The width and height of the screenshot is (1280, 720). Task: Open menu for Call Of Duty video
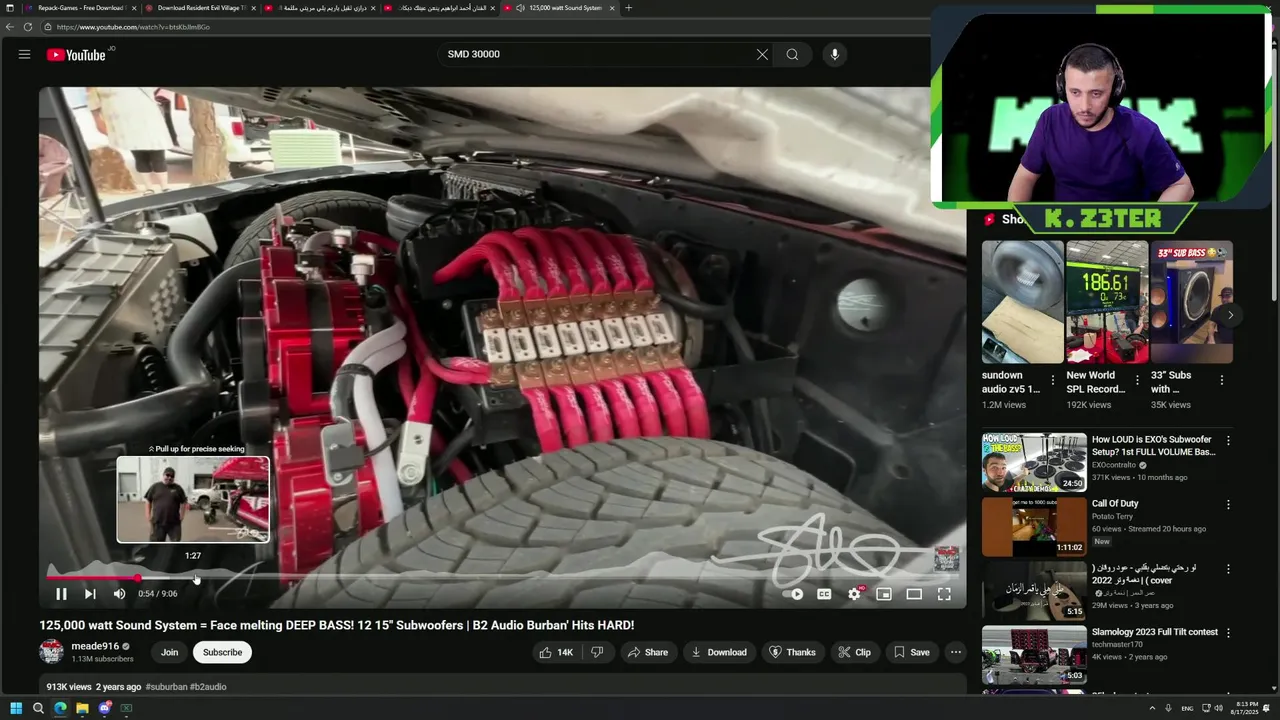pos(1228,505)
